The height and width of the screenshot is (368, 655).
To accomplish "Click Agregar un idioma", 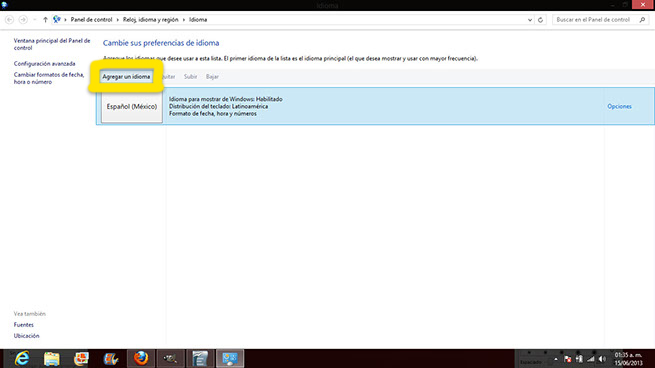I will pyautogui.click(x=126, y=76).
